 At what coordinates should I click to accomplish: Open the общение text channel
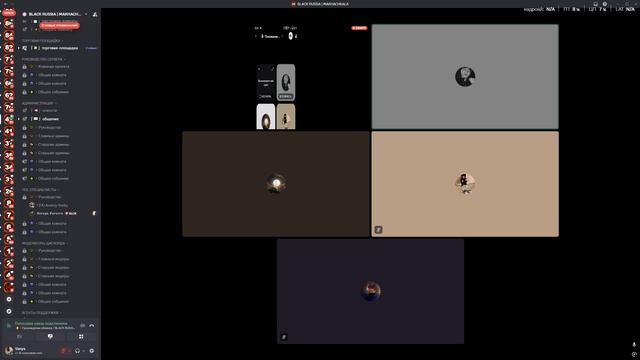50,119
